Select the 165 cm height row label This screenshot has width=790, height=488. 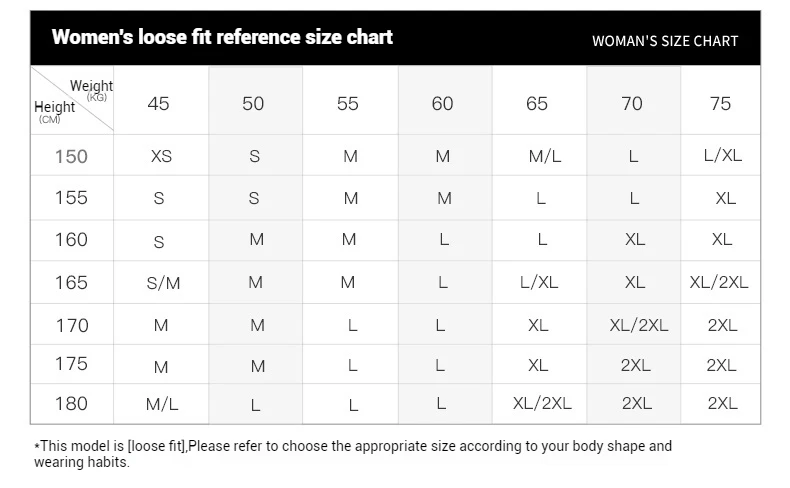pos(71,283)
